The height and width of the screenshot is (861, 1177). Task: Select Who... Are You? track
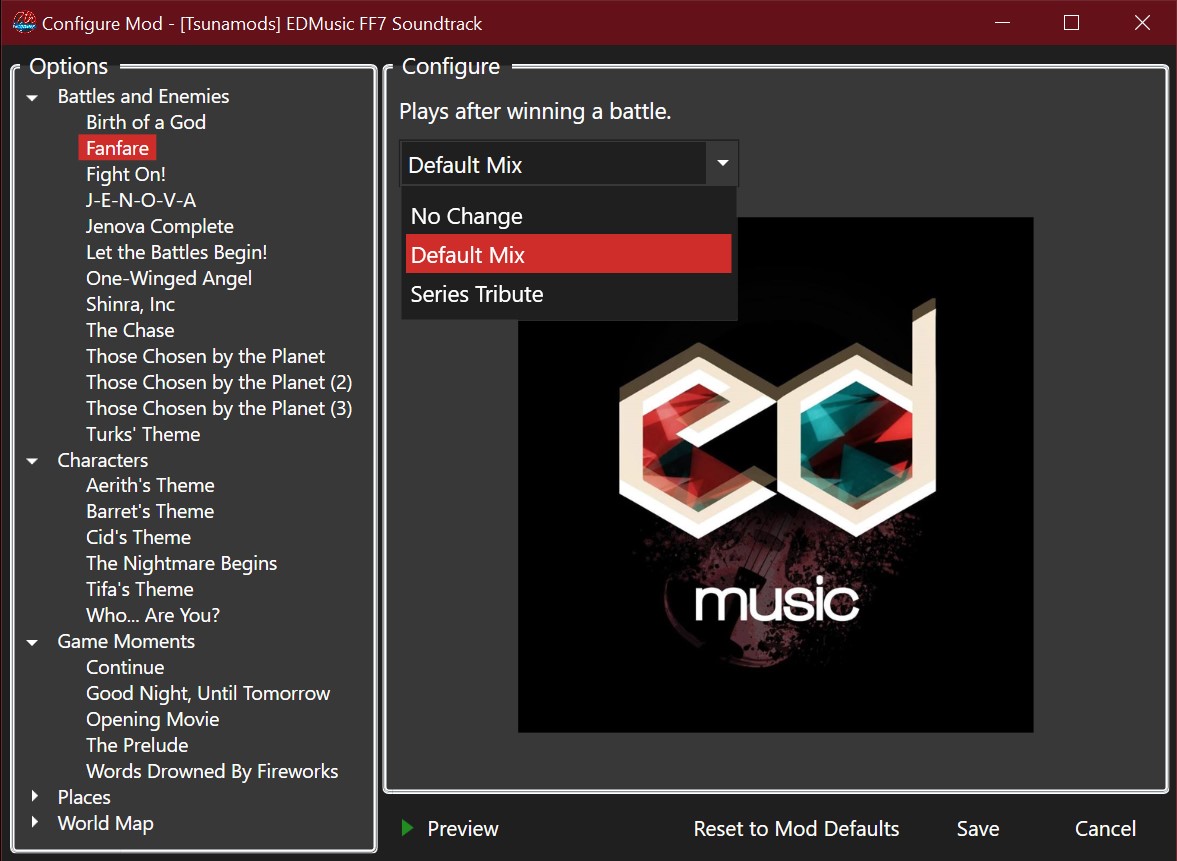pyautogui.click(x=152, y=616)
